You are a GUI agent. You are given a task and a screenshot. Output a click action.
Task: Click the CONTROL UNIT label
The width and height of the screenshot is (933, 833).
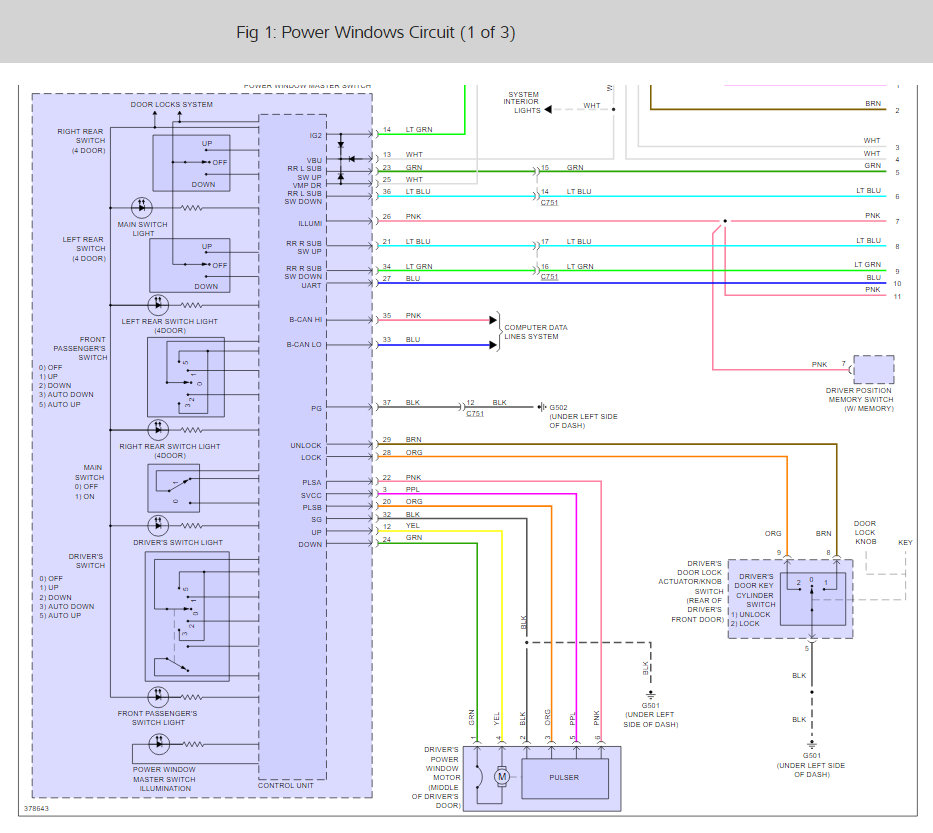click(x=286, y=785)
